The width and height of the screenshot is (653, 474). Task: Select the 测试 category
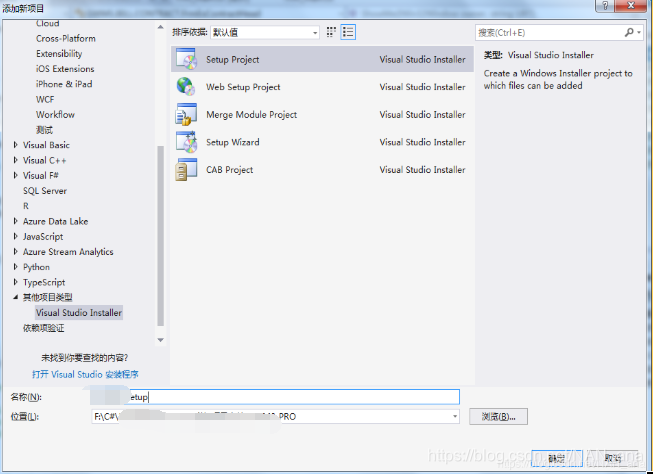(45, 130)
